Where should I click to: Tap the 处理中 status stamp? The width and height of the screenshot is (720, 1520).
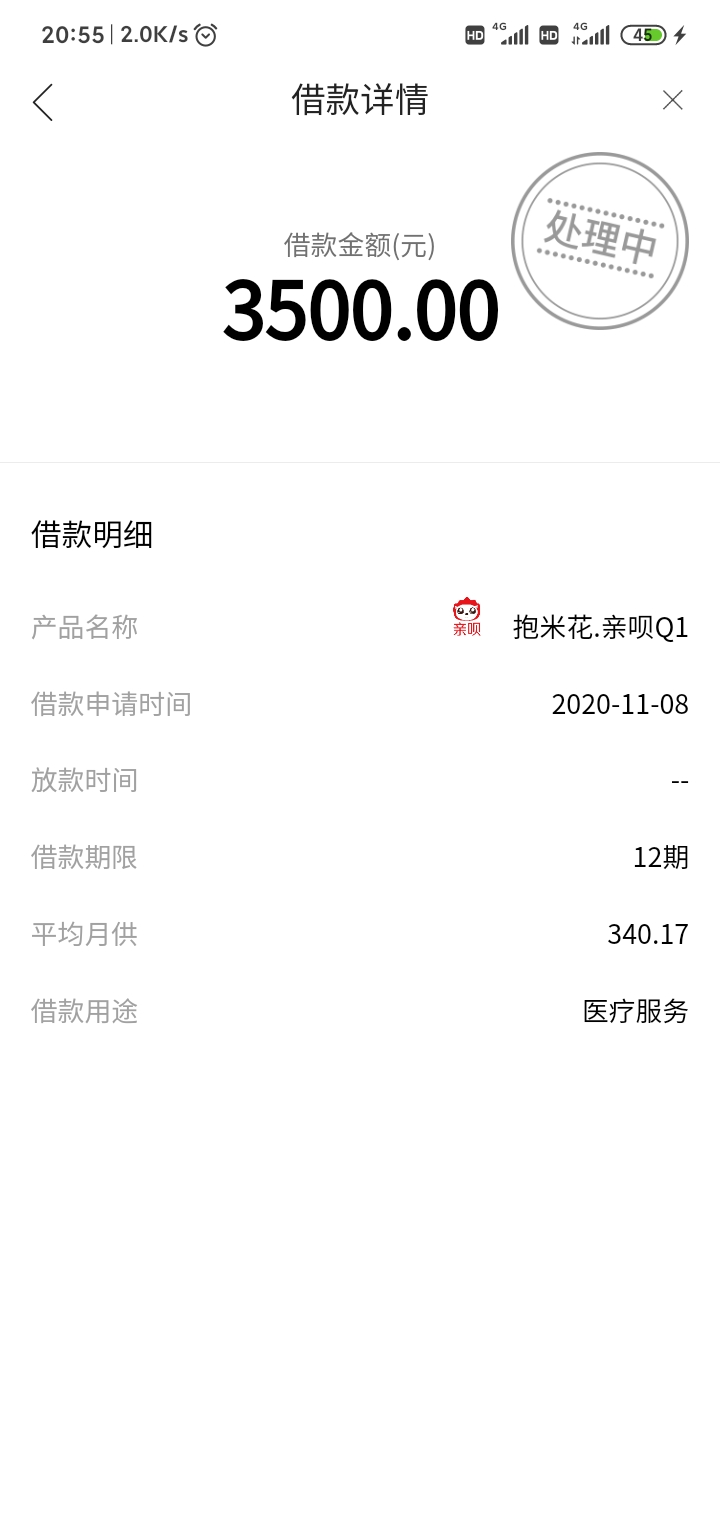pyautogui.click(x=600, y=240)
